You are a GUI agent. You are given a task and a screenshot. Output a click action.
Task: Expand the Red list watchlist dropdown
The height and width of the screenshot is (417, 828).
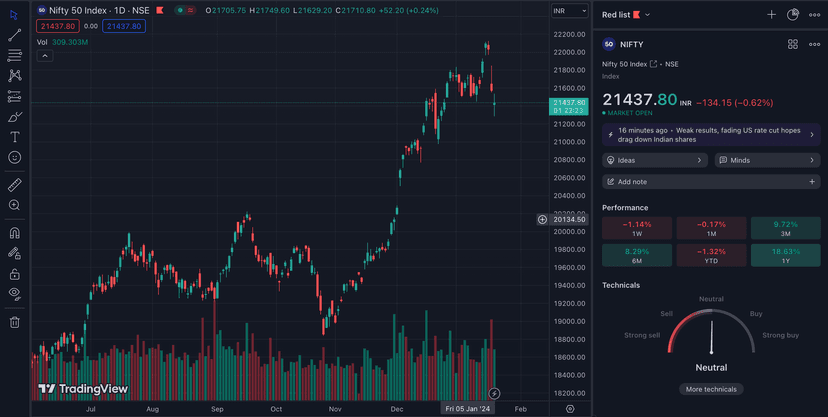626,15
